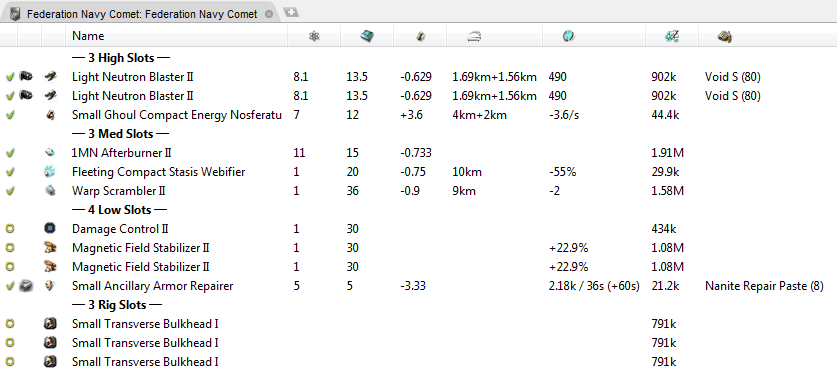The height and width of the screenshot is (376, 837).
Task: Toggle the Small Ancillary Armor Repairer state
Action: click(x=10, y=286)
